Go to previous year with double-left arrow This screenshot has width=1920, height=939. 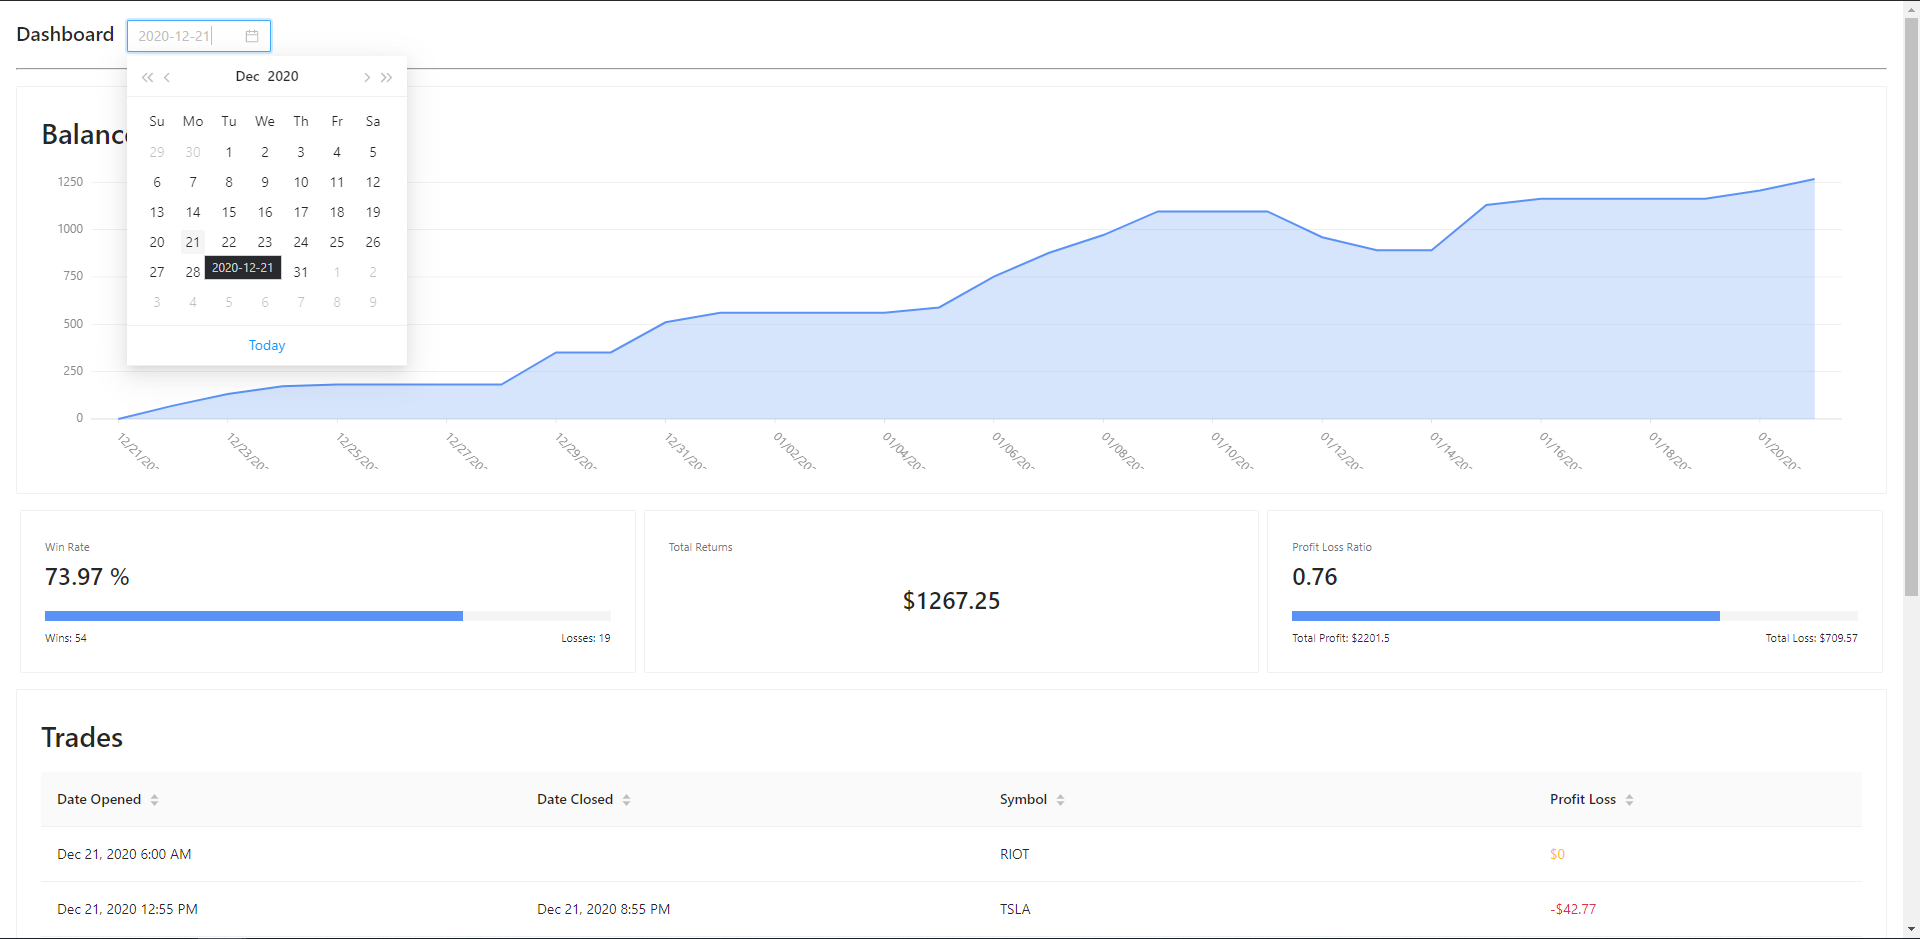coord(147,77)
